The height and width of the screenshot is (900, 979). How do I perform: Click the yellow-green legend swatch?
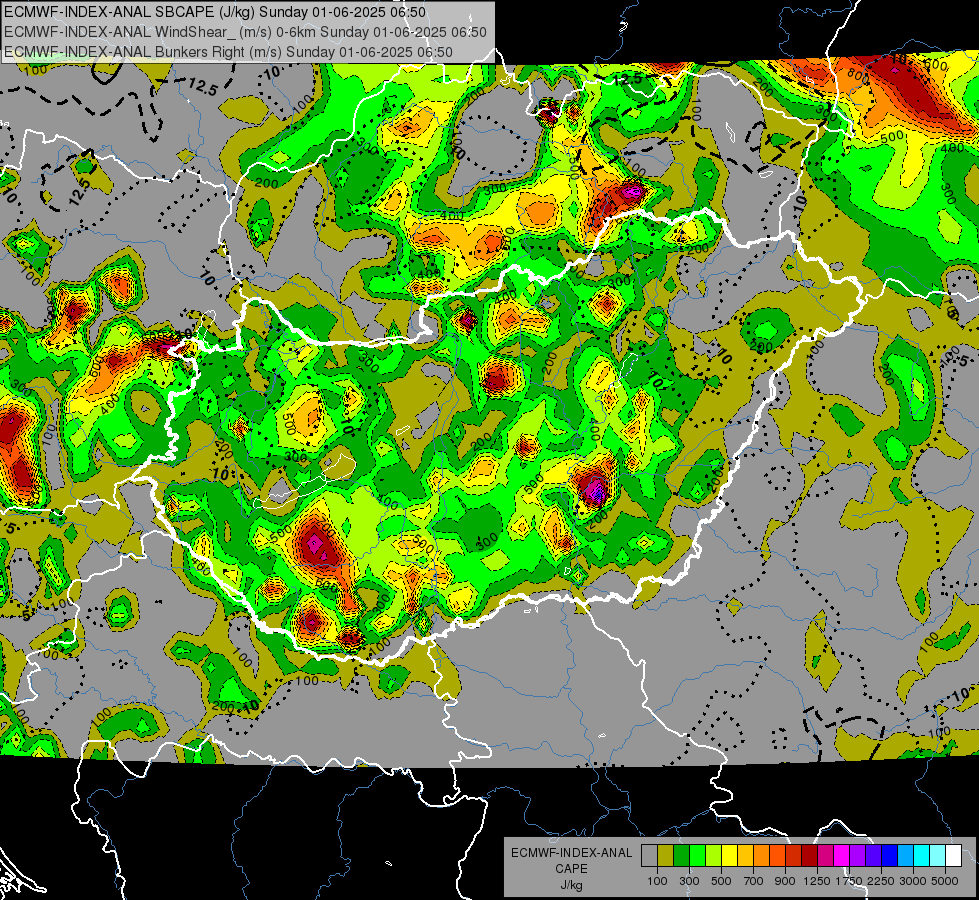coord(714,856)
